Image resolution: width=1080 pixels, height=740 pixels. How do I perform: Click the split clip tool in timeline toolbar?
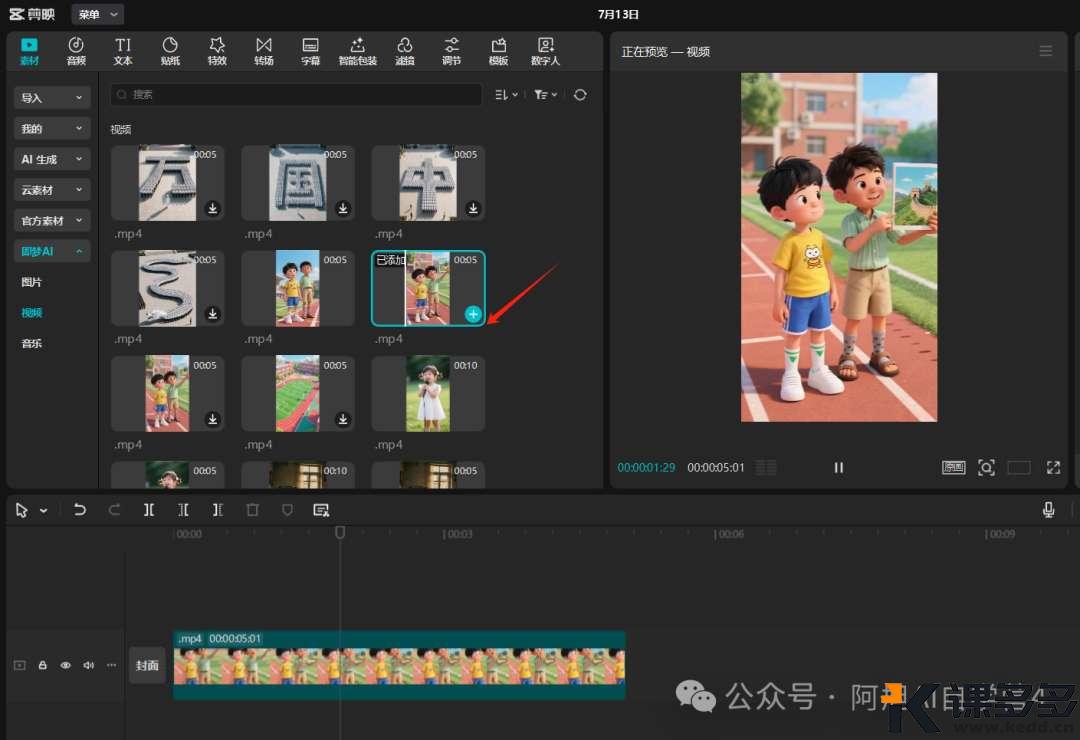pos(149,510)
